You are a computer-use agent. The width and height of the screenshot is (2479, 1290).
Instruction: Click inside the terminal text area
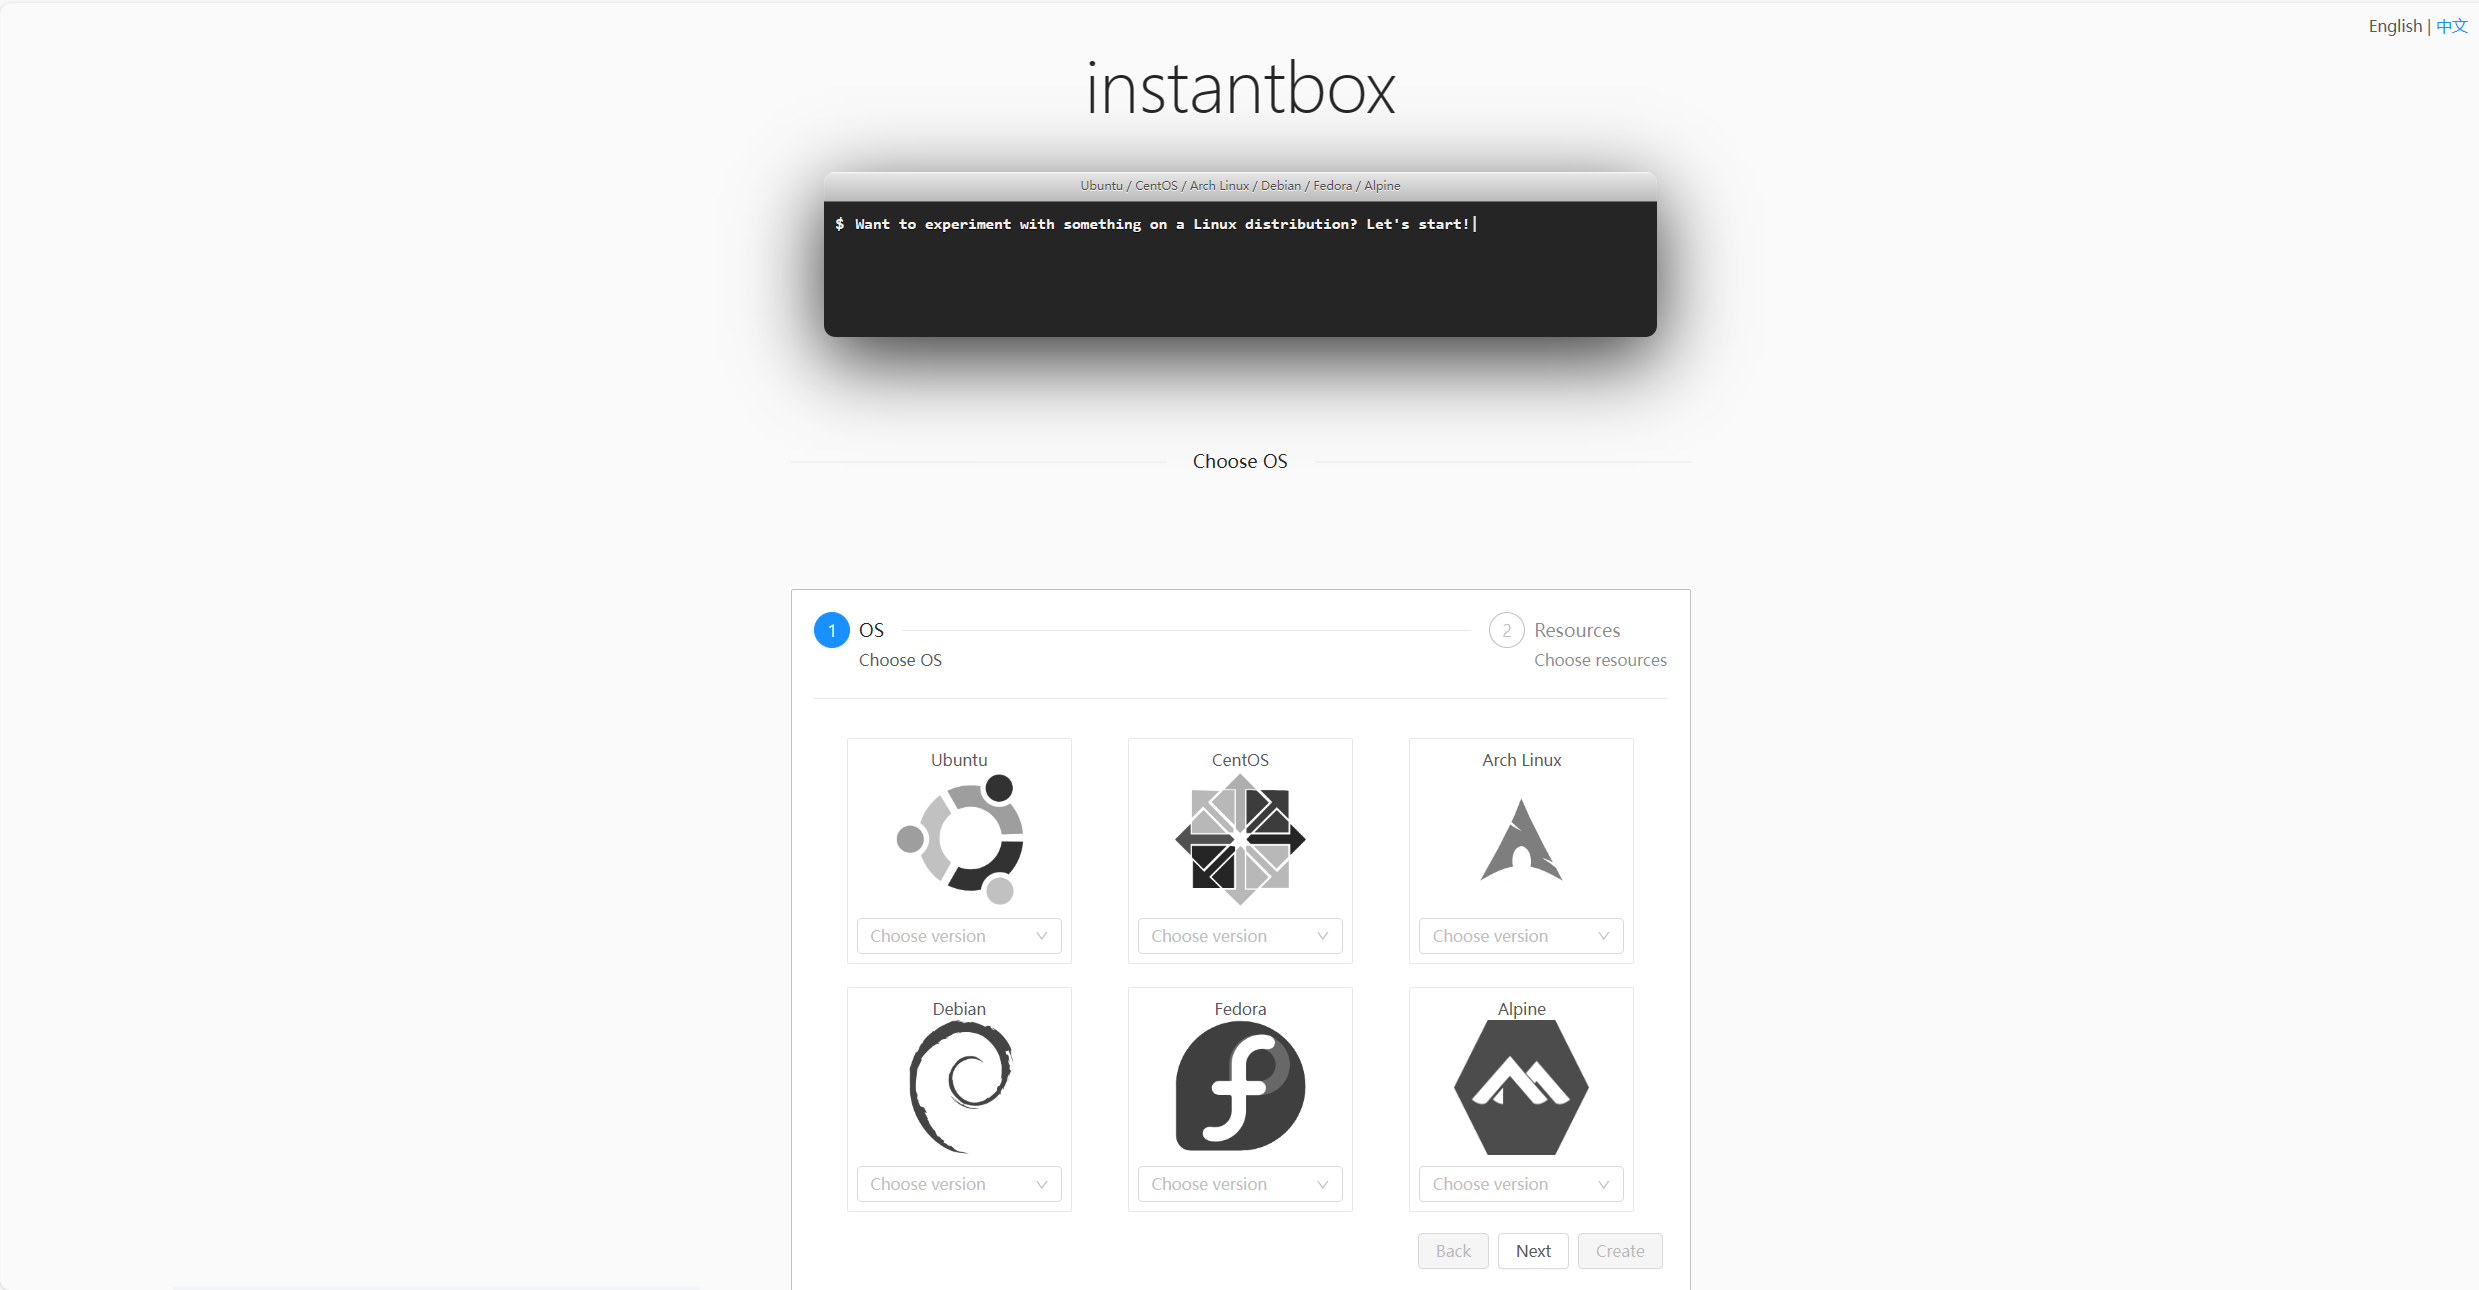tap(1240, 268)
